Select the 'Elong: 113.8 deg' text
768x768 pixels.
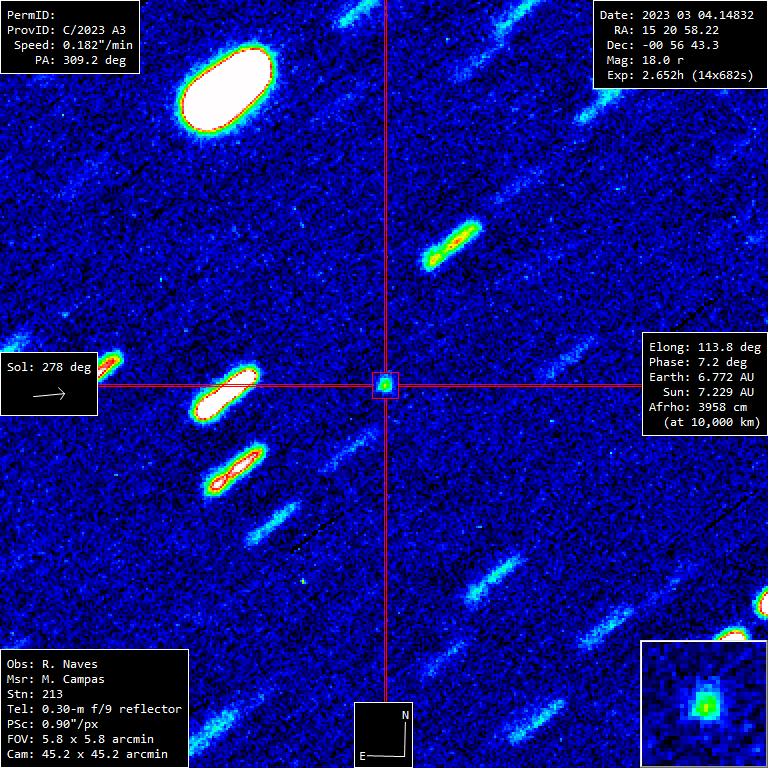pos(705,347)
